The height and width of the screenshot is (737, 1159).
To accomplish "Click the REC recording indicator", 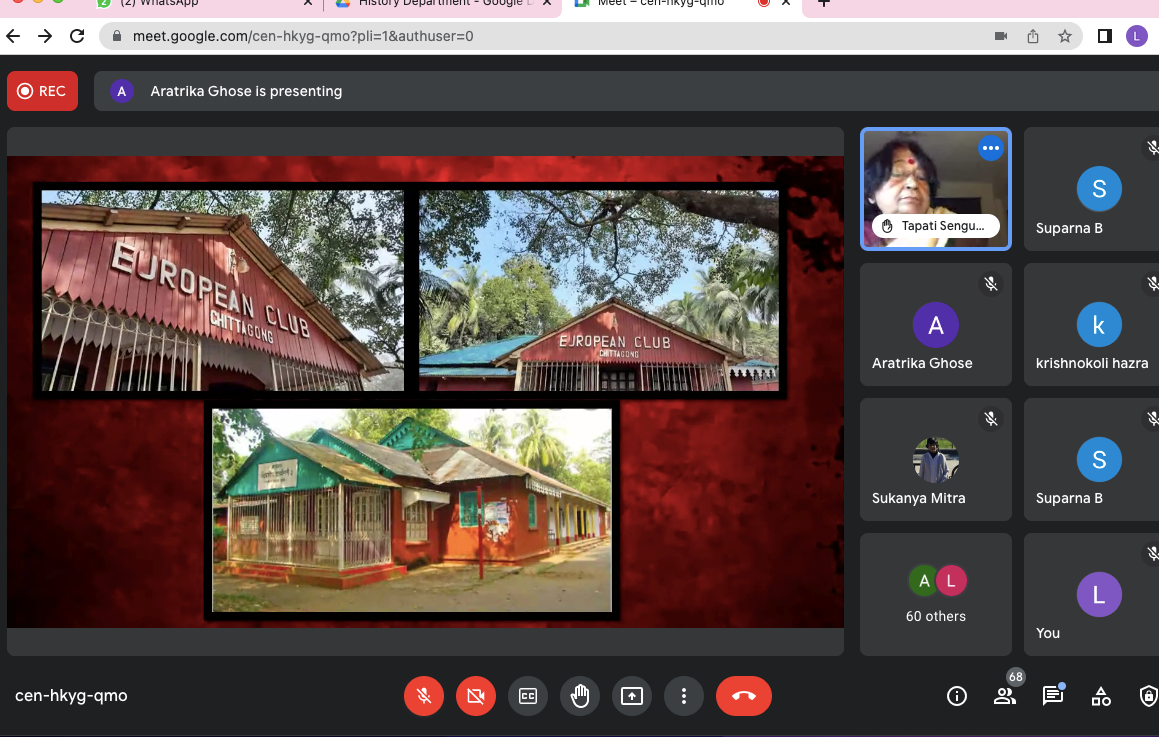I will click(x=41, y=91).
